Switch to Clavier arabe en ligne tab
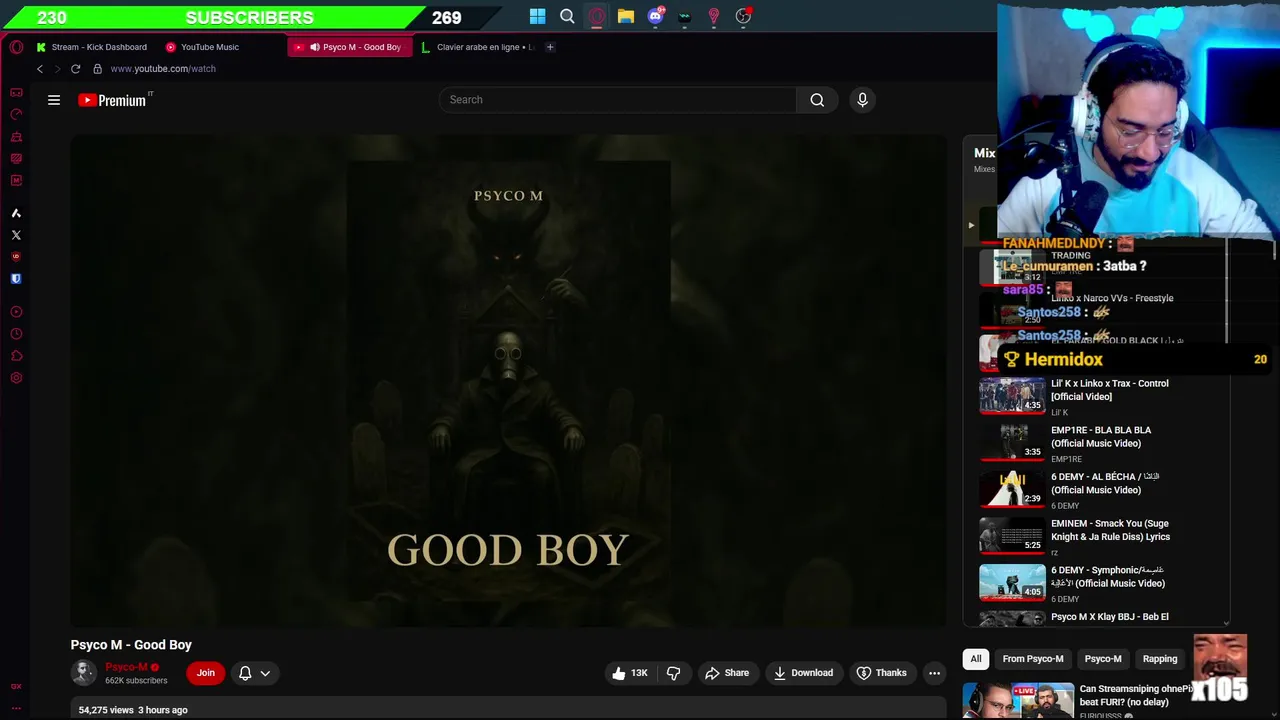Screen dimensions: 1280x720 [x=478, y=47]
